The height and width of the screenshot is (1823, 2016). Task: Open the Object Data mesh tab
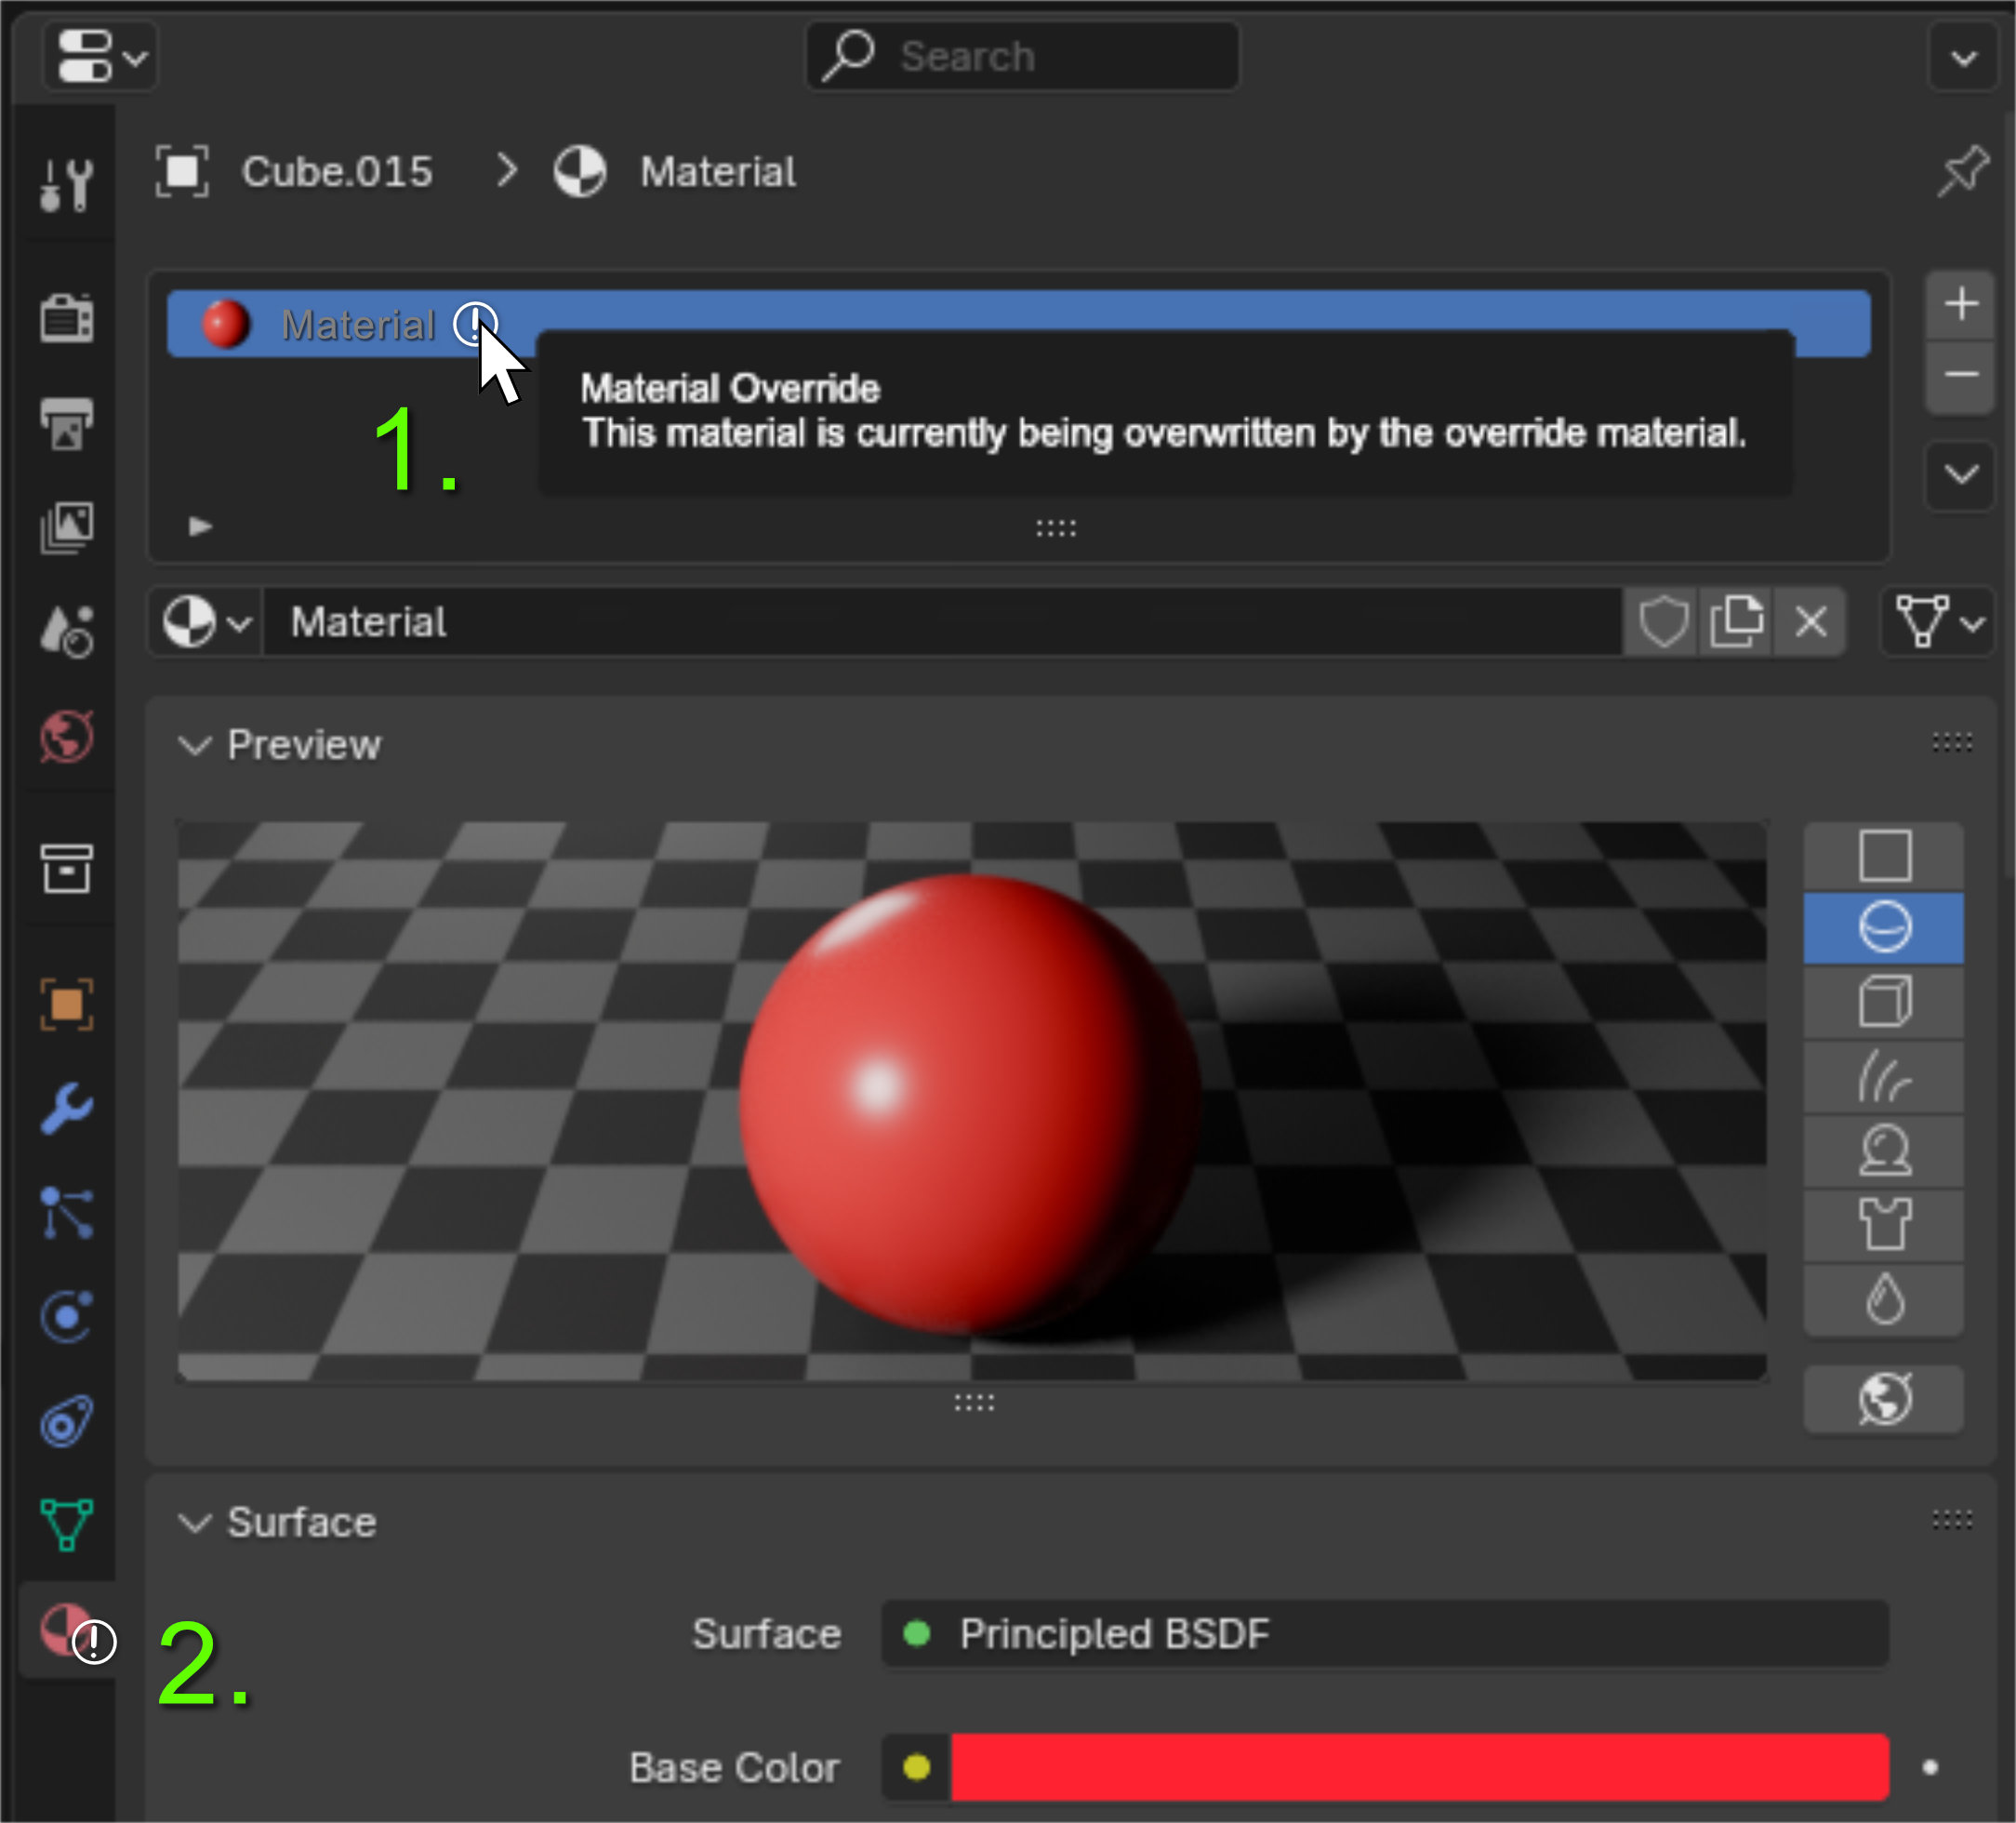[x=67, y=1525]
